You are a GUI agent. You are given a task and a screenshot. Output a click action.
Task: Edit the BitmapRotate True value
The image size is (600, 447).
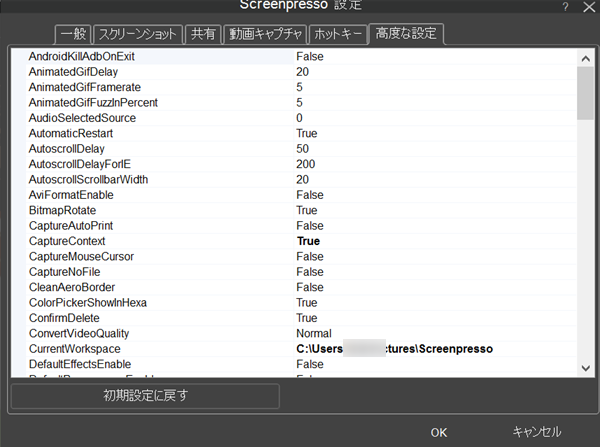307,210
